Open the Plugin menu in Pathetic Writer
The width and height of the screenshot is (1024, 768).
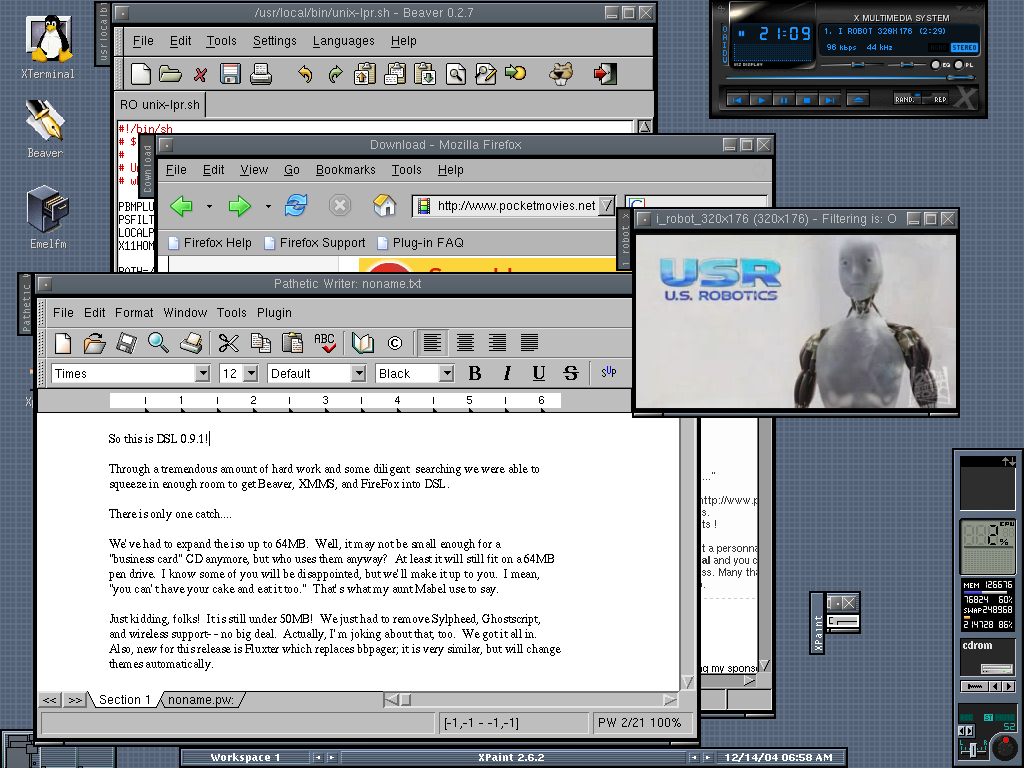coord(274,313)
